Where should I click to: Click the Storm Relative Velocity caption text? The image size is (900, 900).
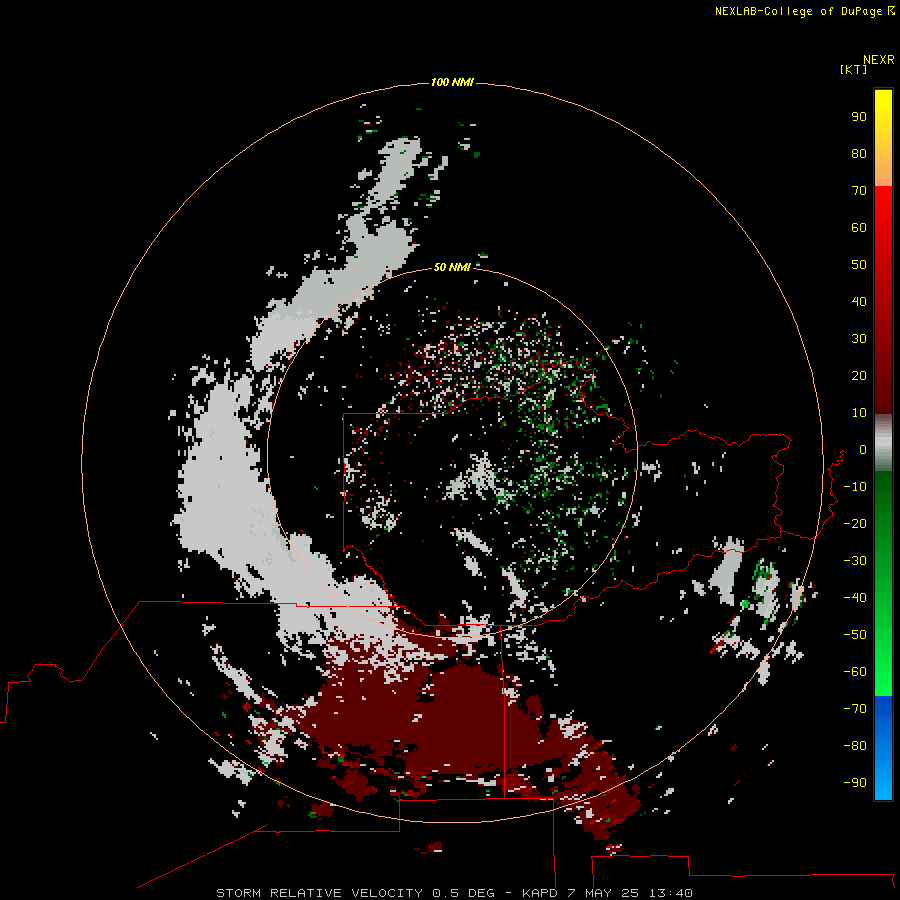454,893
